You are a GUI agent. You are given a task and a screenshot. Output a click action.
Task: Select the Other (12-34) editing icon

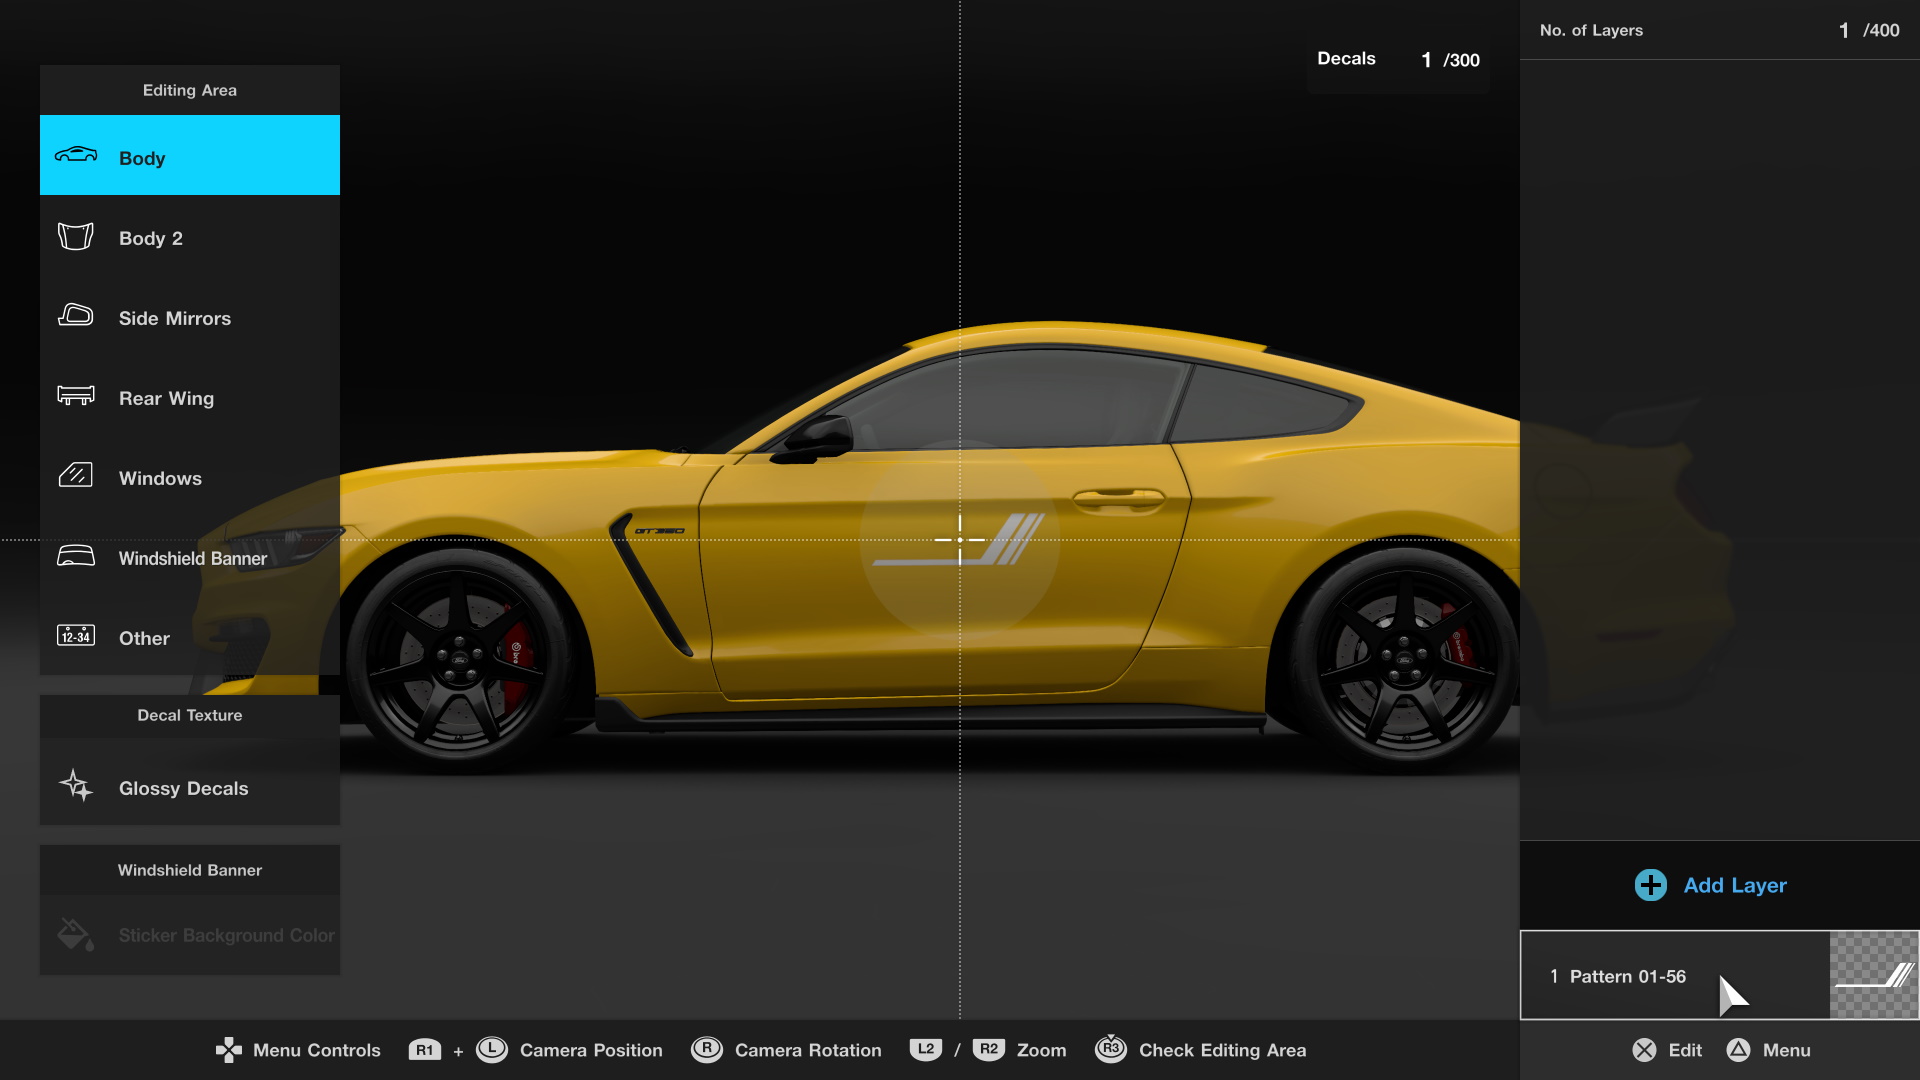coord(76,637)
